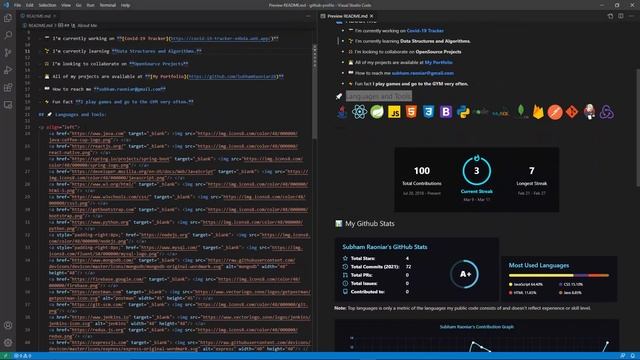
Task: Click the MySQL logo in the preview
Action: [x=500, y=113]
